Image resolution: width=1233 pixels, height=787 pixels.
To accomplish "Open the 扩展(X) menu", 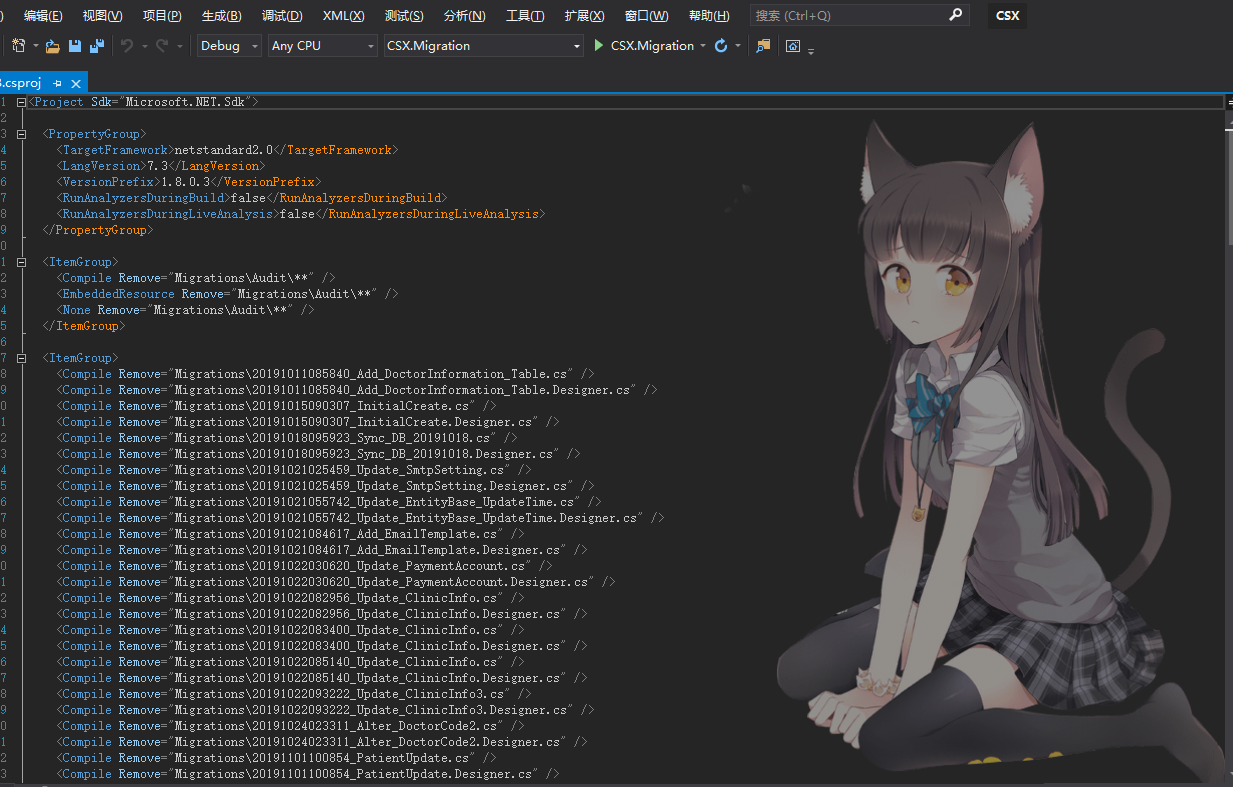I will [584, 16].
